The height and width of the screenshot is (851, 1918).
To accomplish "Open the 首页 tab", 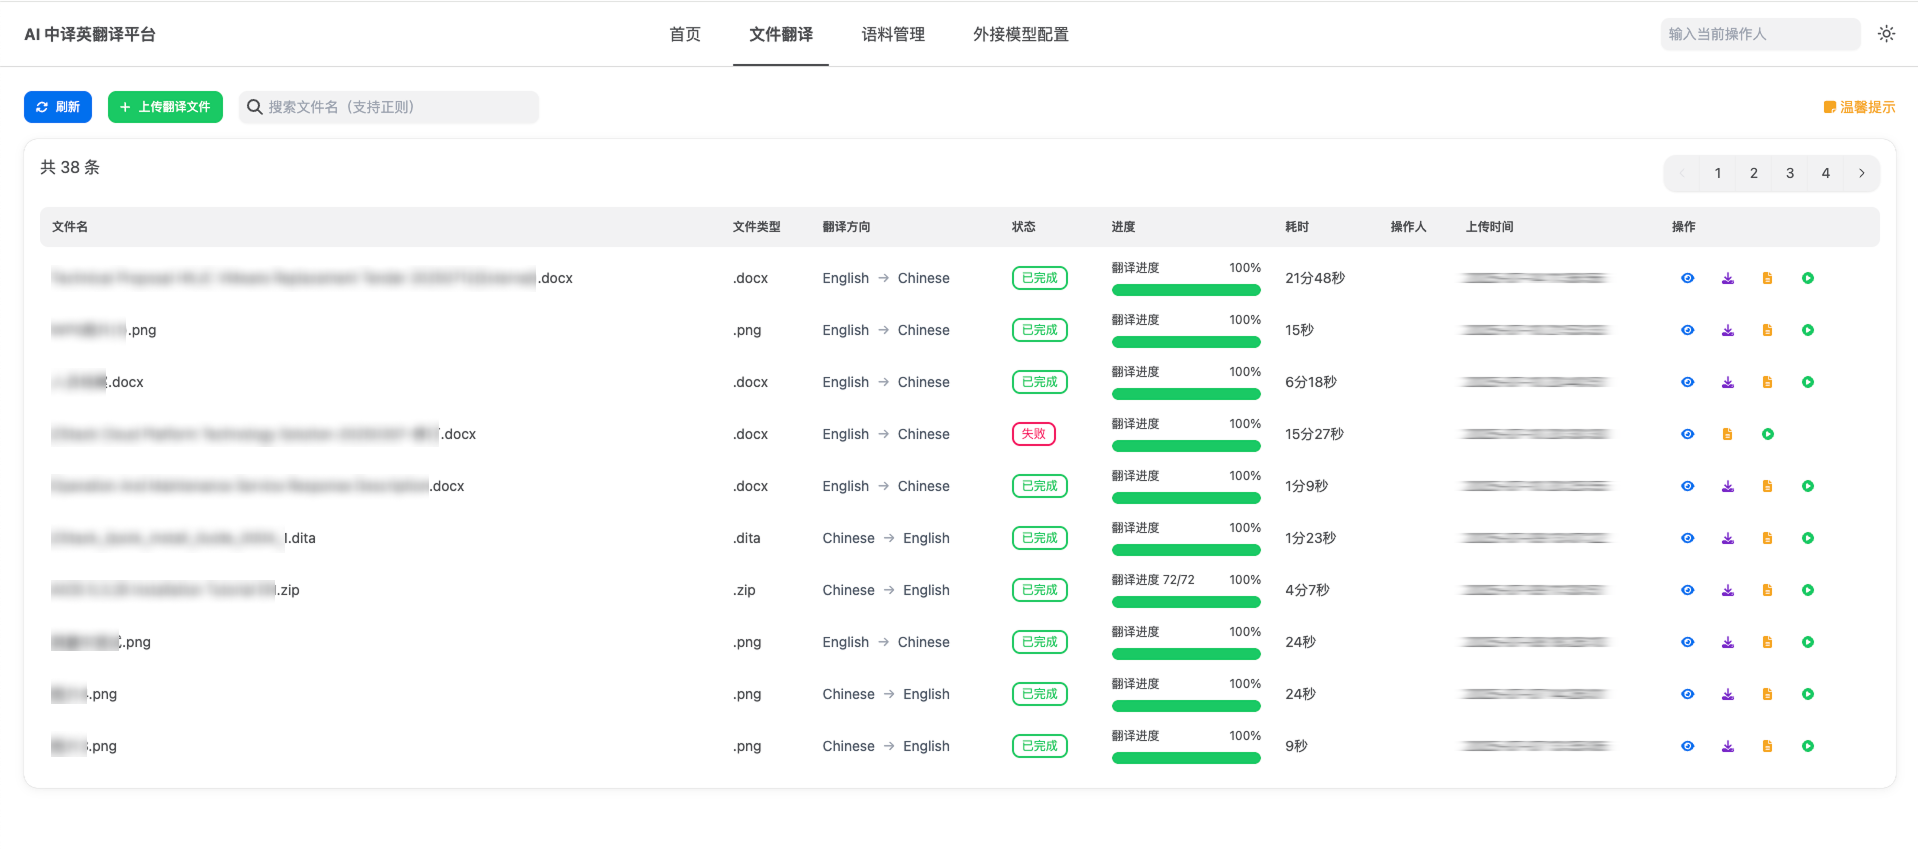I will pyautogui.click(x=685, y=34).
